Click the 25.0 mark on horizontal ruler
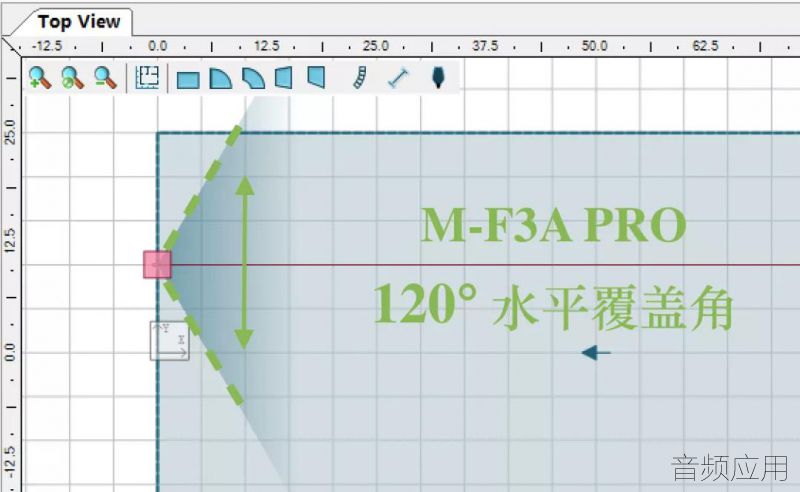Viewport: 800px width, 492px height. [x=376, y=46]
